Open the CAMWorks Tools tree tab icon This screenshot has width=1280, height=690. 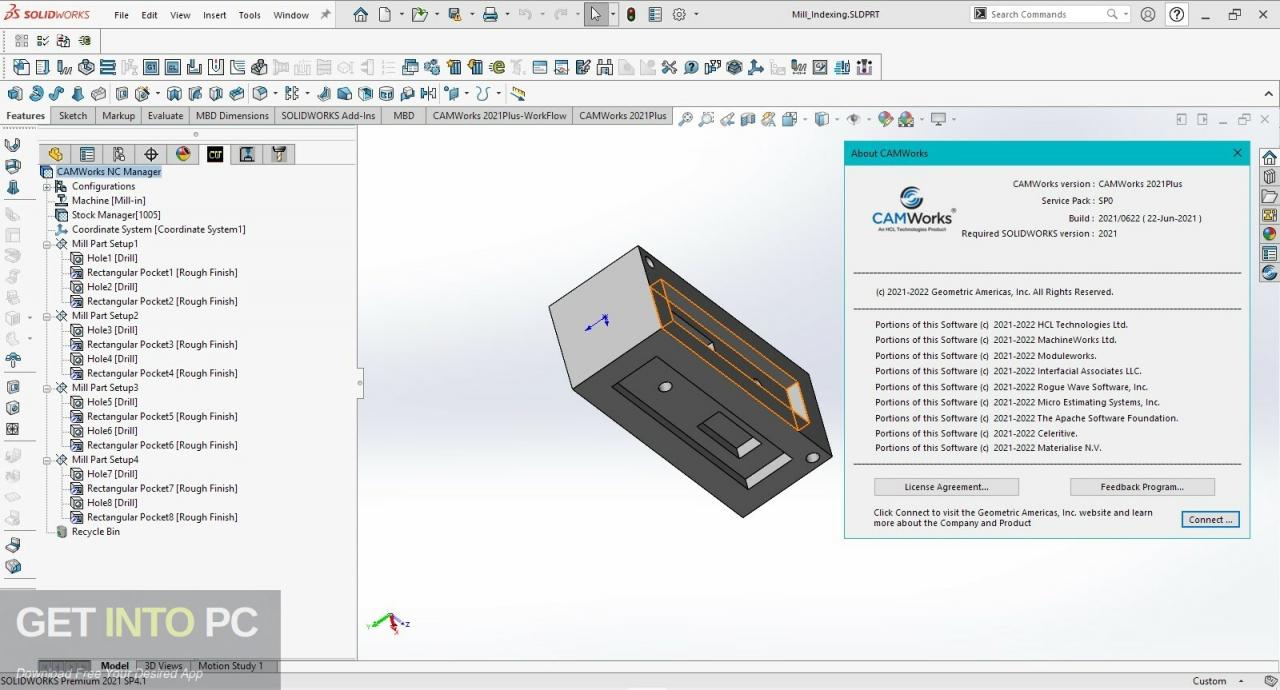point(279,154)
